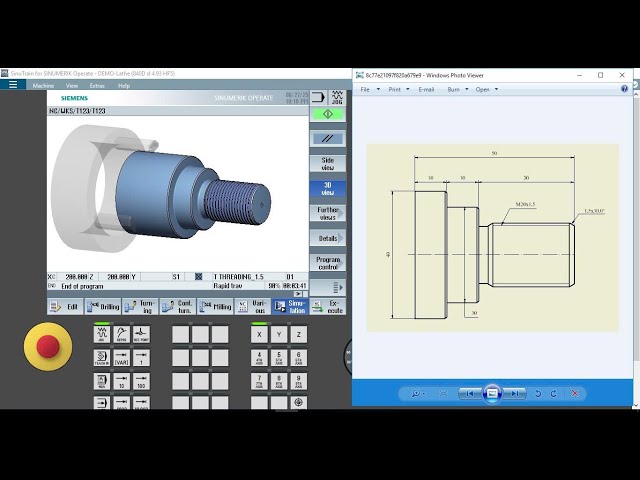Expand the Open dropdown in Photo Viewer
The image size is (640, 480).
(x=487, y=89)
